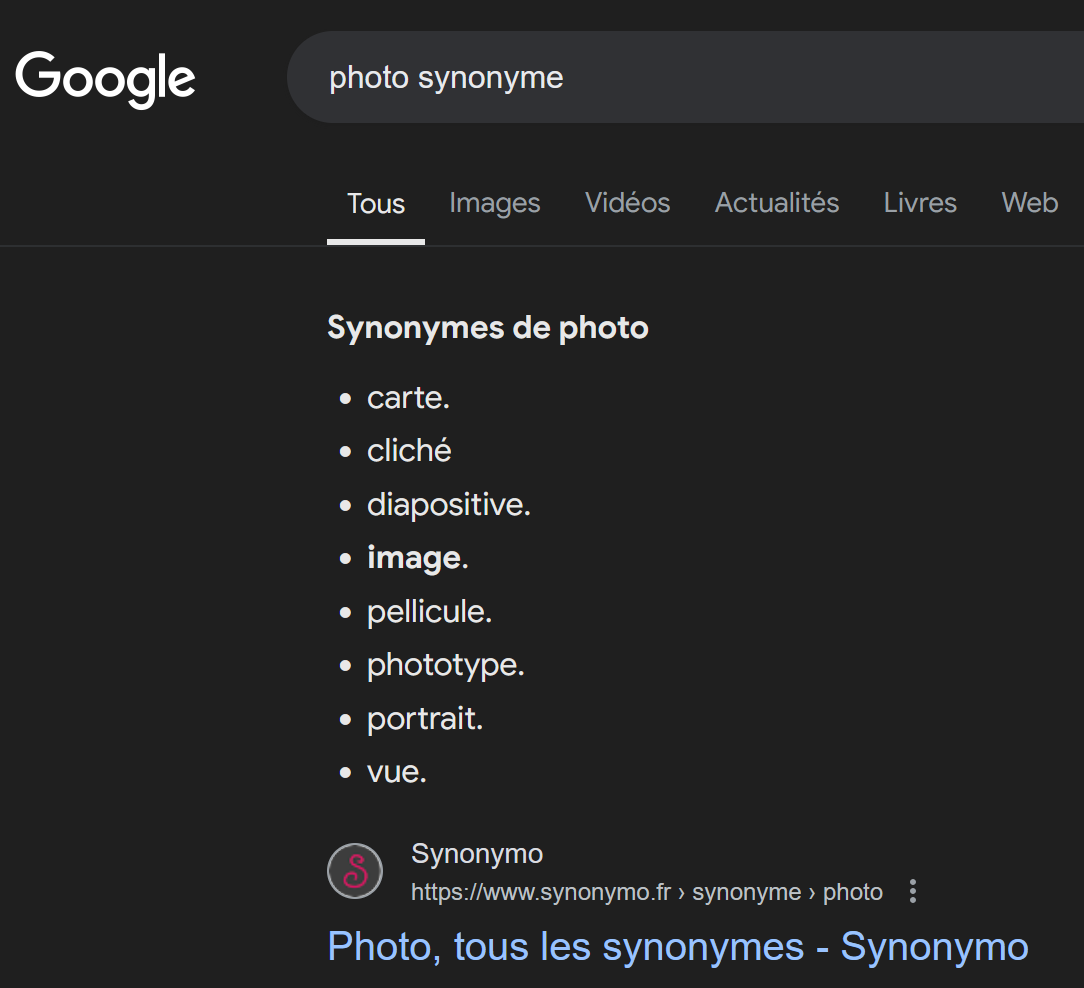
Task: Click the synonym "pellicule"
Action: point(428,612)
